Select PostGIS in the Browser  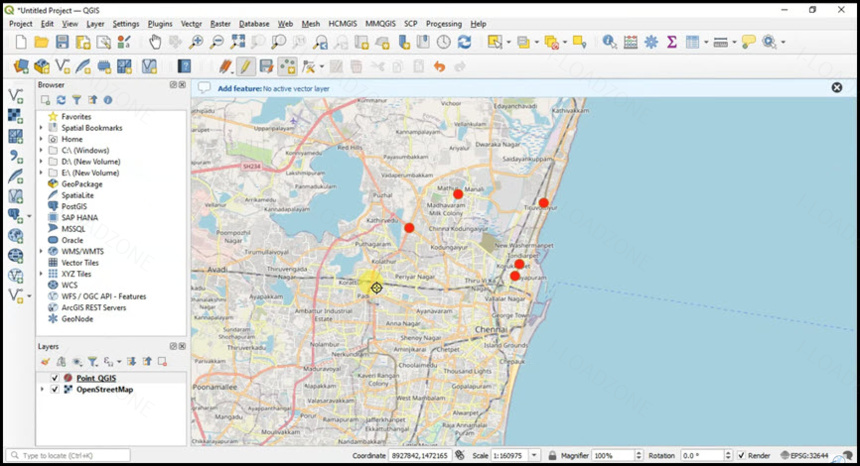coord(74,207)
